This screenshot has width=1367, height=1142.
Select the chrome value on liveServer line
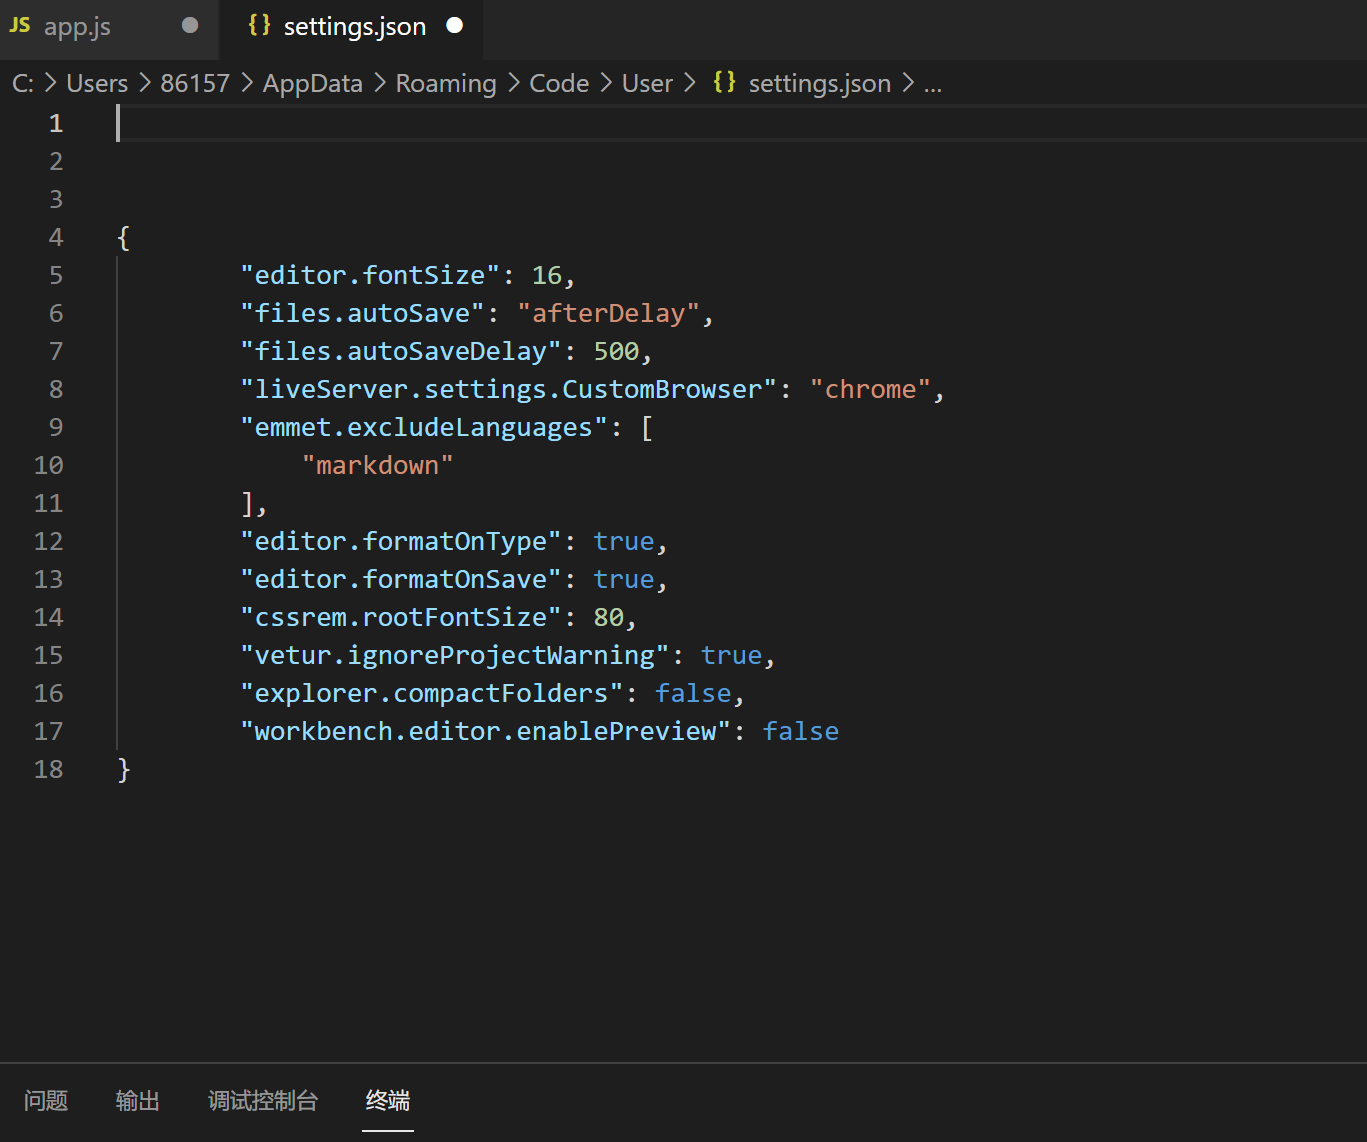[x=871, y=389]
